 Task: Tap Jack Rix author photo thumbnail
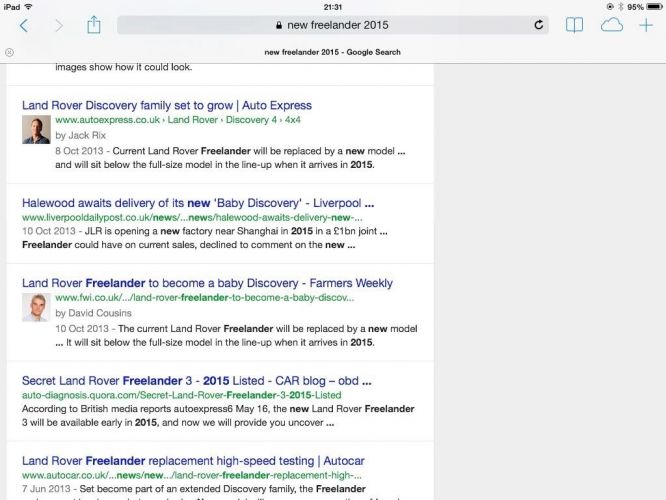point(36,130)
